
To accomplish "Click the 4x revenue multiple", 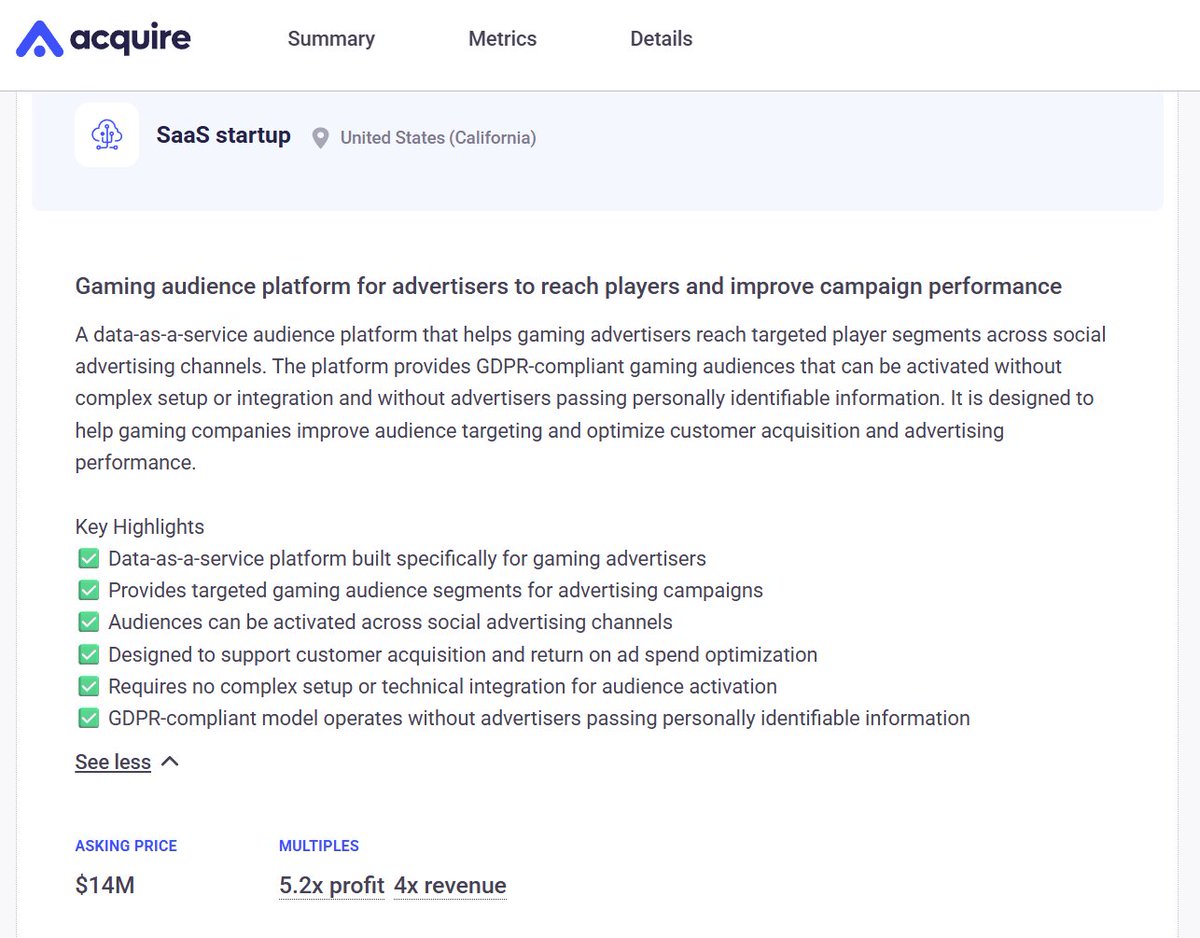I will [450, 886].
